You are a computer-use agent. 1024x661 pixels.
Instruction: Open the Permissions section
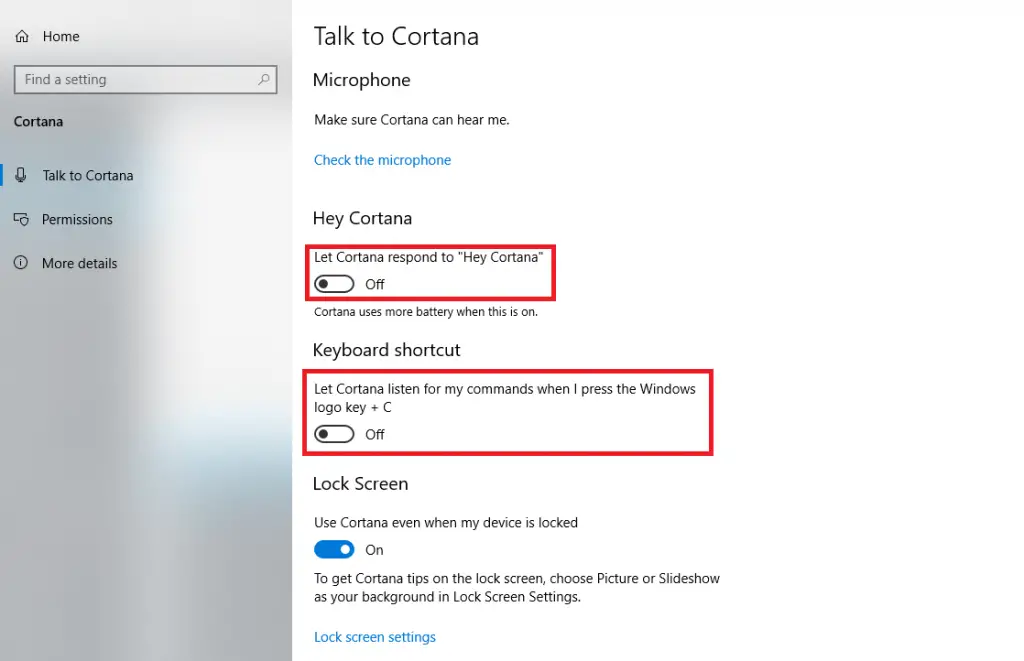coord(77,219)
